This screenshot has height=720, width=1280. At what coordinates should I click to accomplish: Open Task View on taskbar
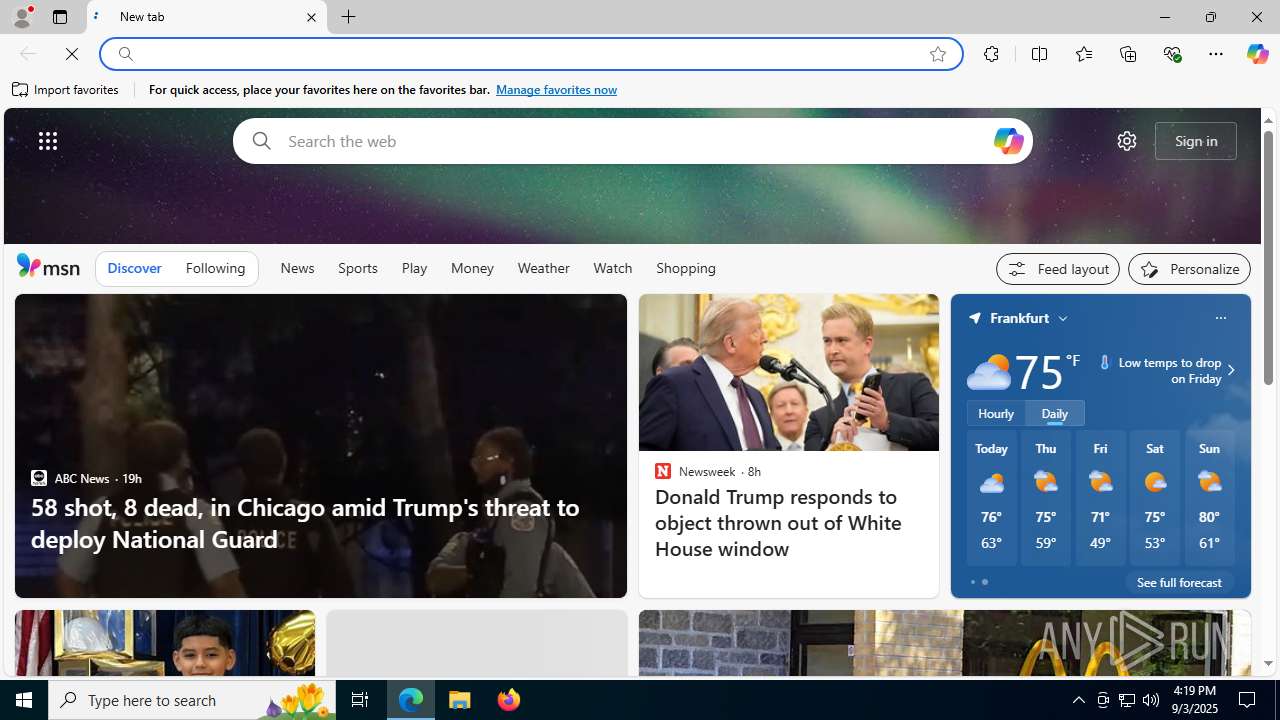click(x=360, y=700)
